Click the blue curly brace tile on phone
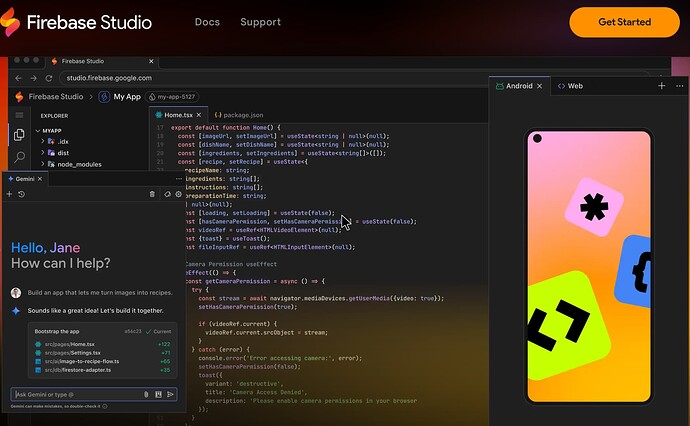Screen dimensions: 690x426 pos(633,271)
